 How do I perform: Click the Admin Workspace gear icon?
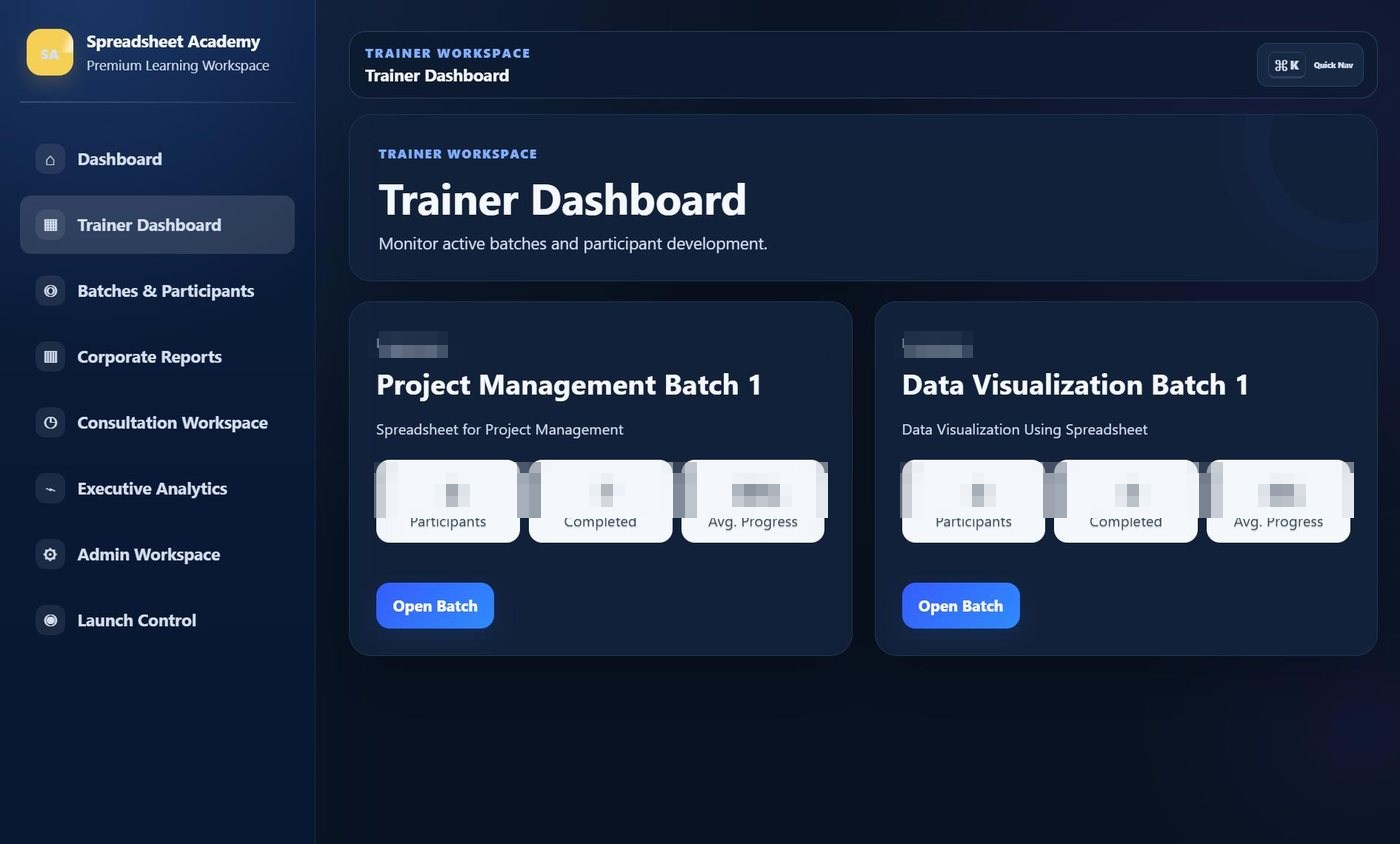(50, 555)
